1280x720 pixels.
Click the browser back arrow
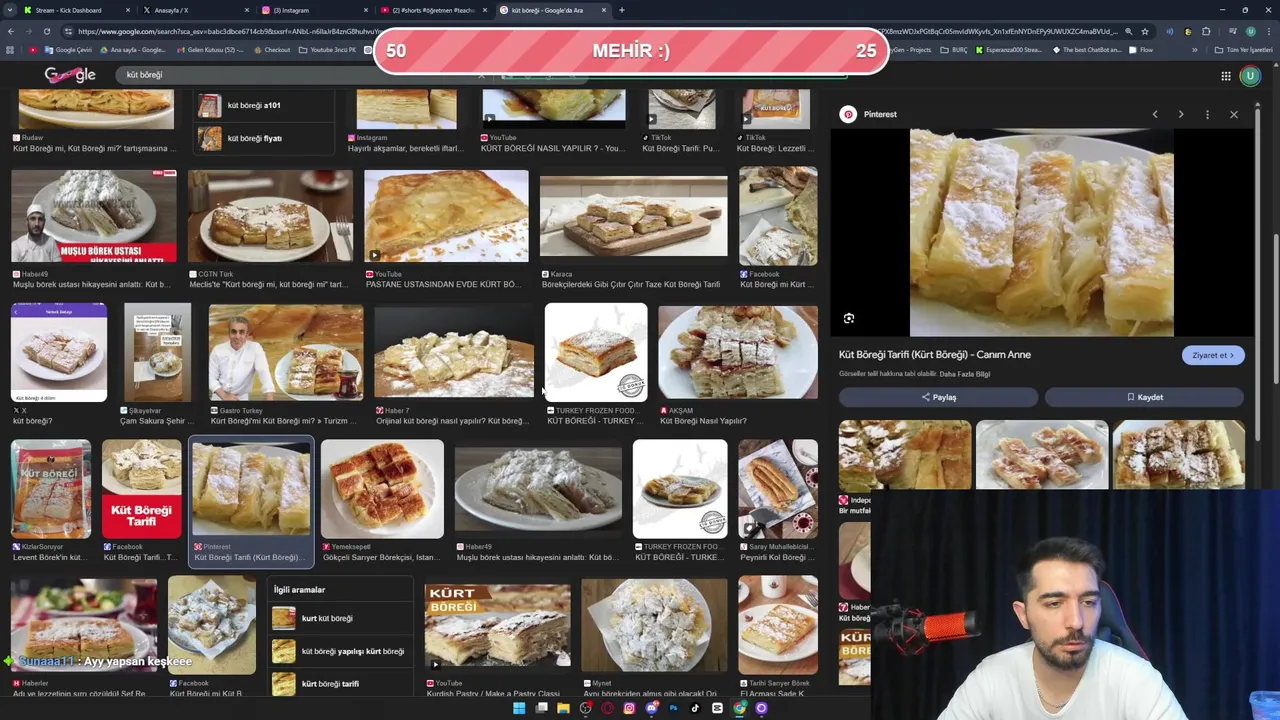click(10, 31)
